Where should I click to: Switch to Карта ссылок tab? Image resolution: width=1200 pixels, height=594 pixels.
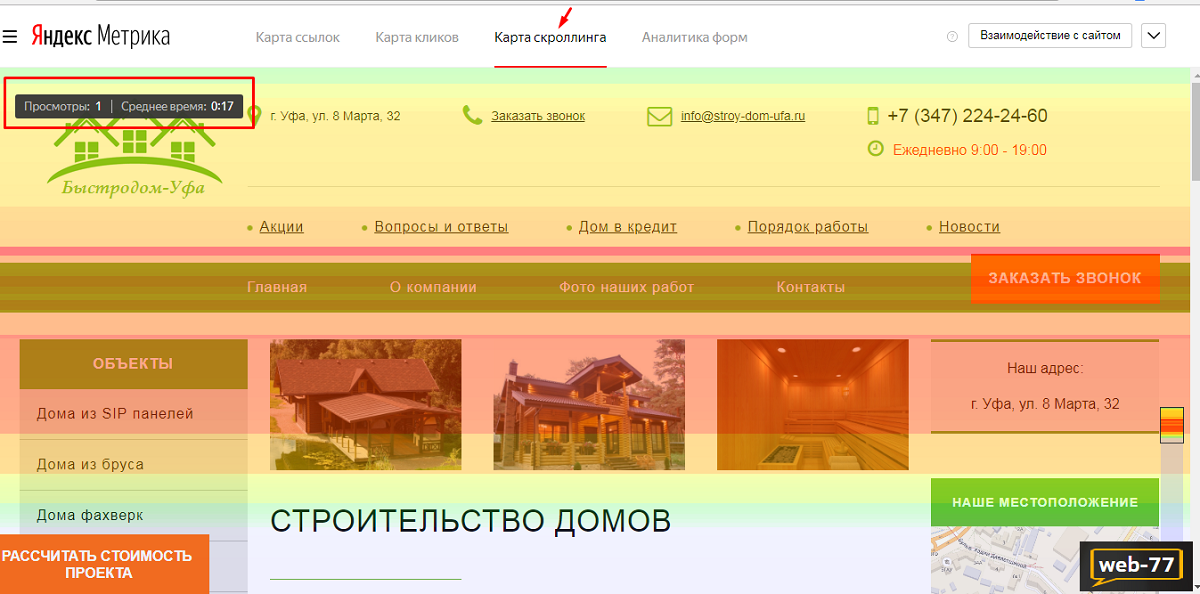coord(298,37)
